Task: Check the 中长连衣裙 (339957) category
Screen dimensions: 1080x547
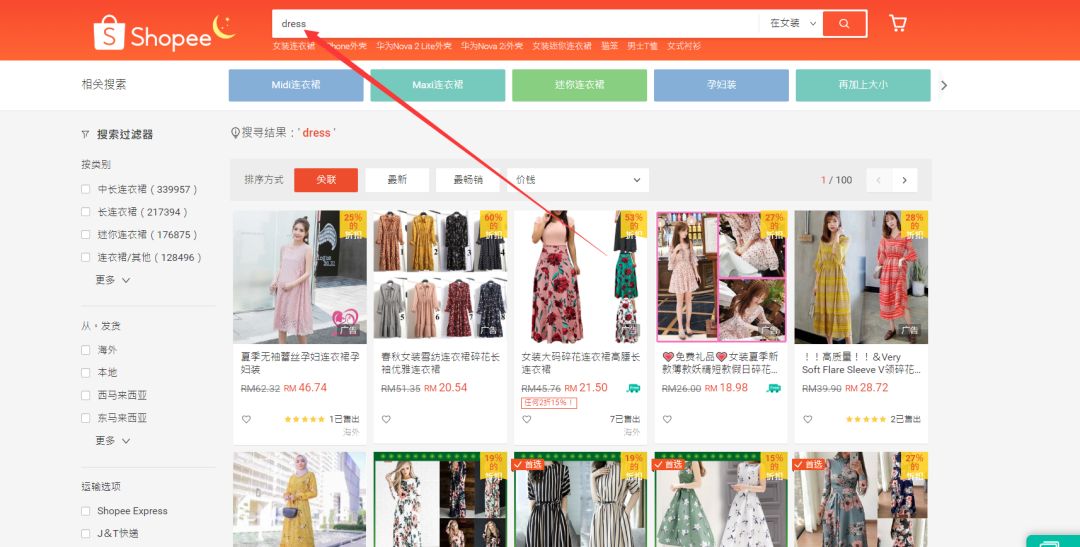Action: 85,189
